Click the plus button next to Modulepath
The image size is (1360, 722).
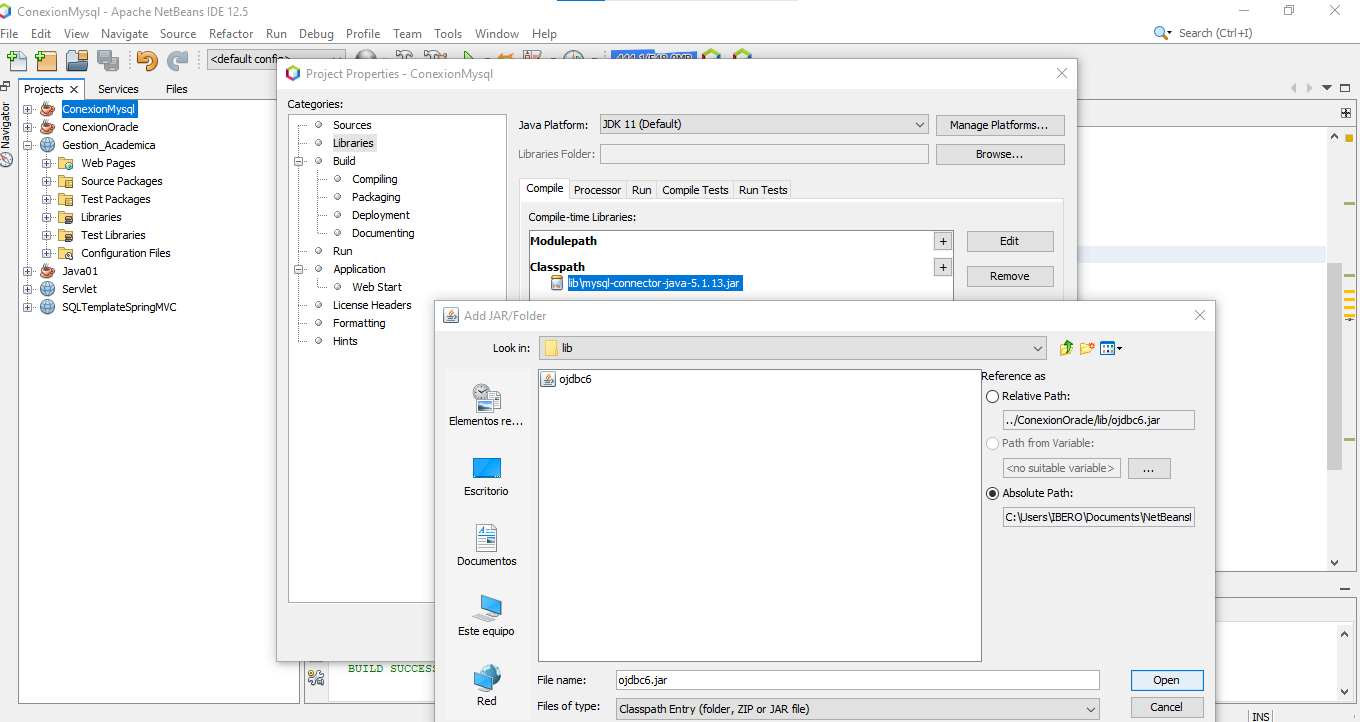942,241
